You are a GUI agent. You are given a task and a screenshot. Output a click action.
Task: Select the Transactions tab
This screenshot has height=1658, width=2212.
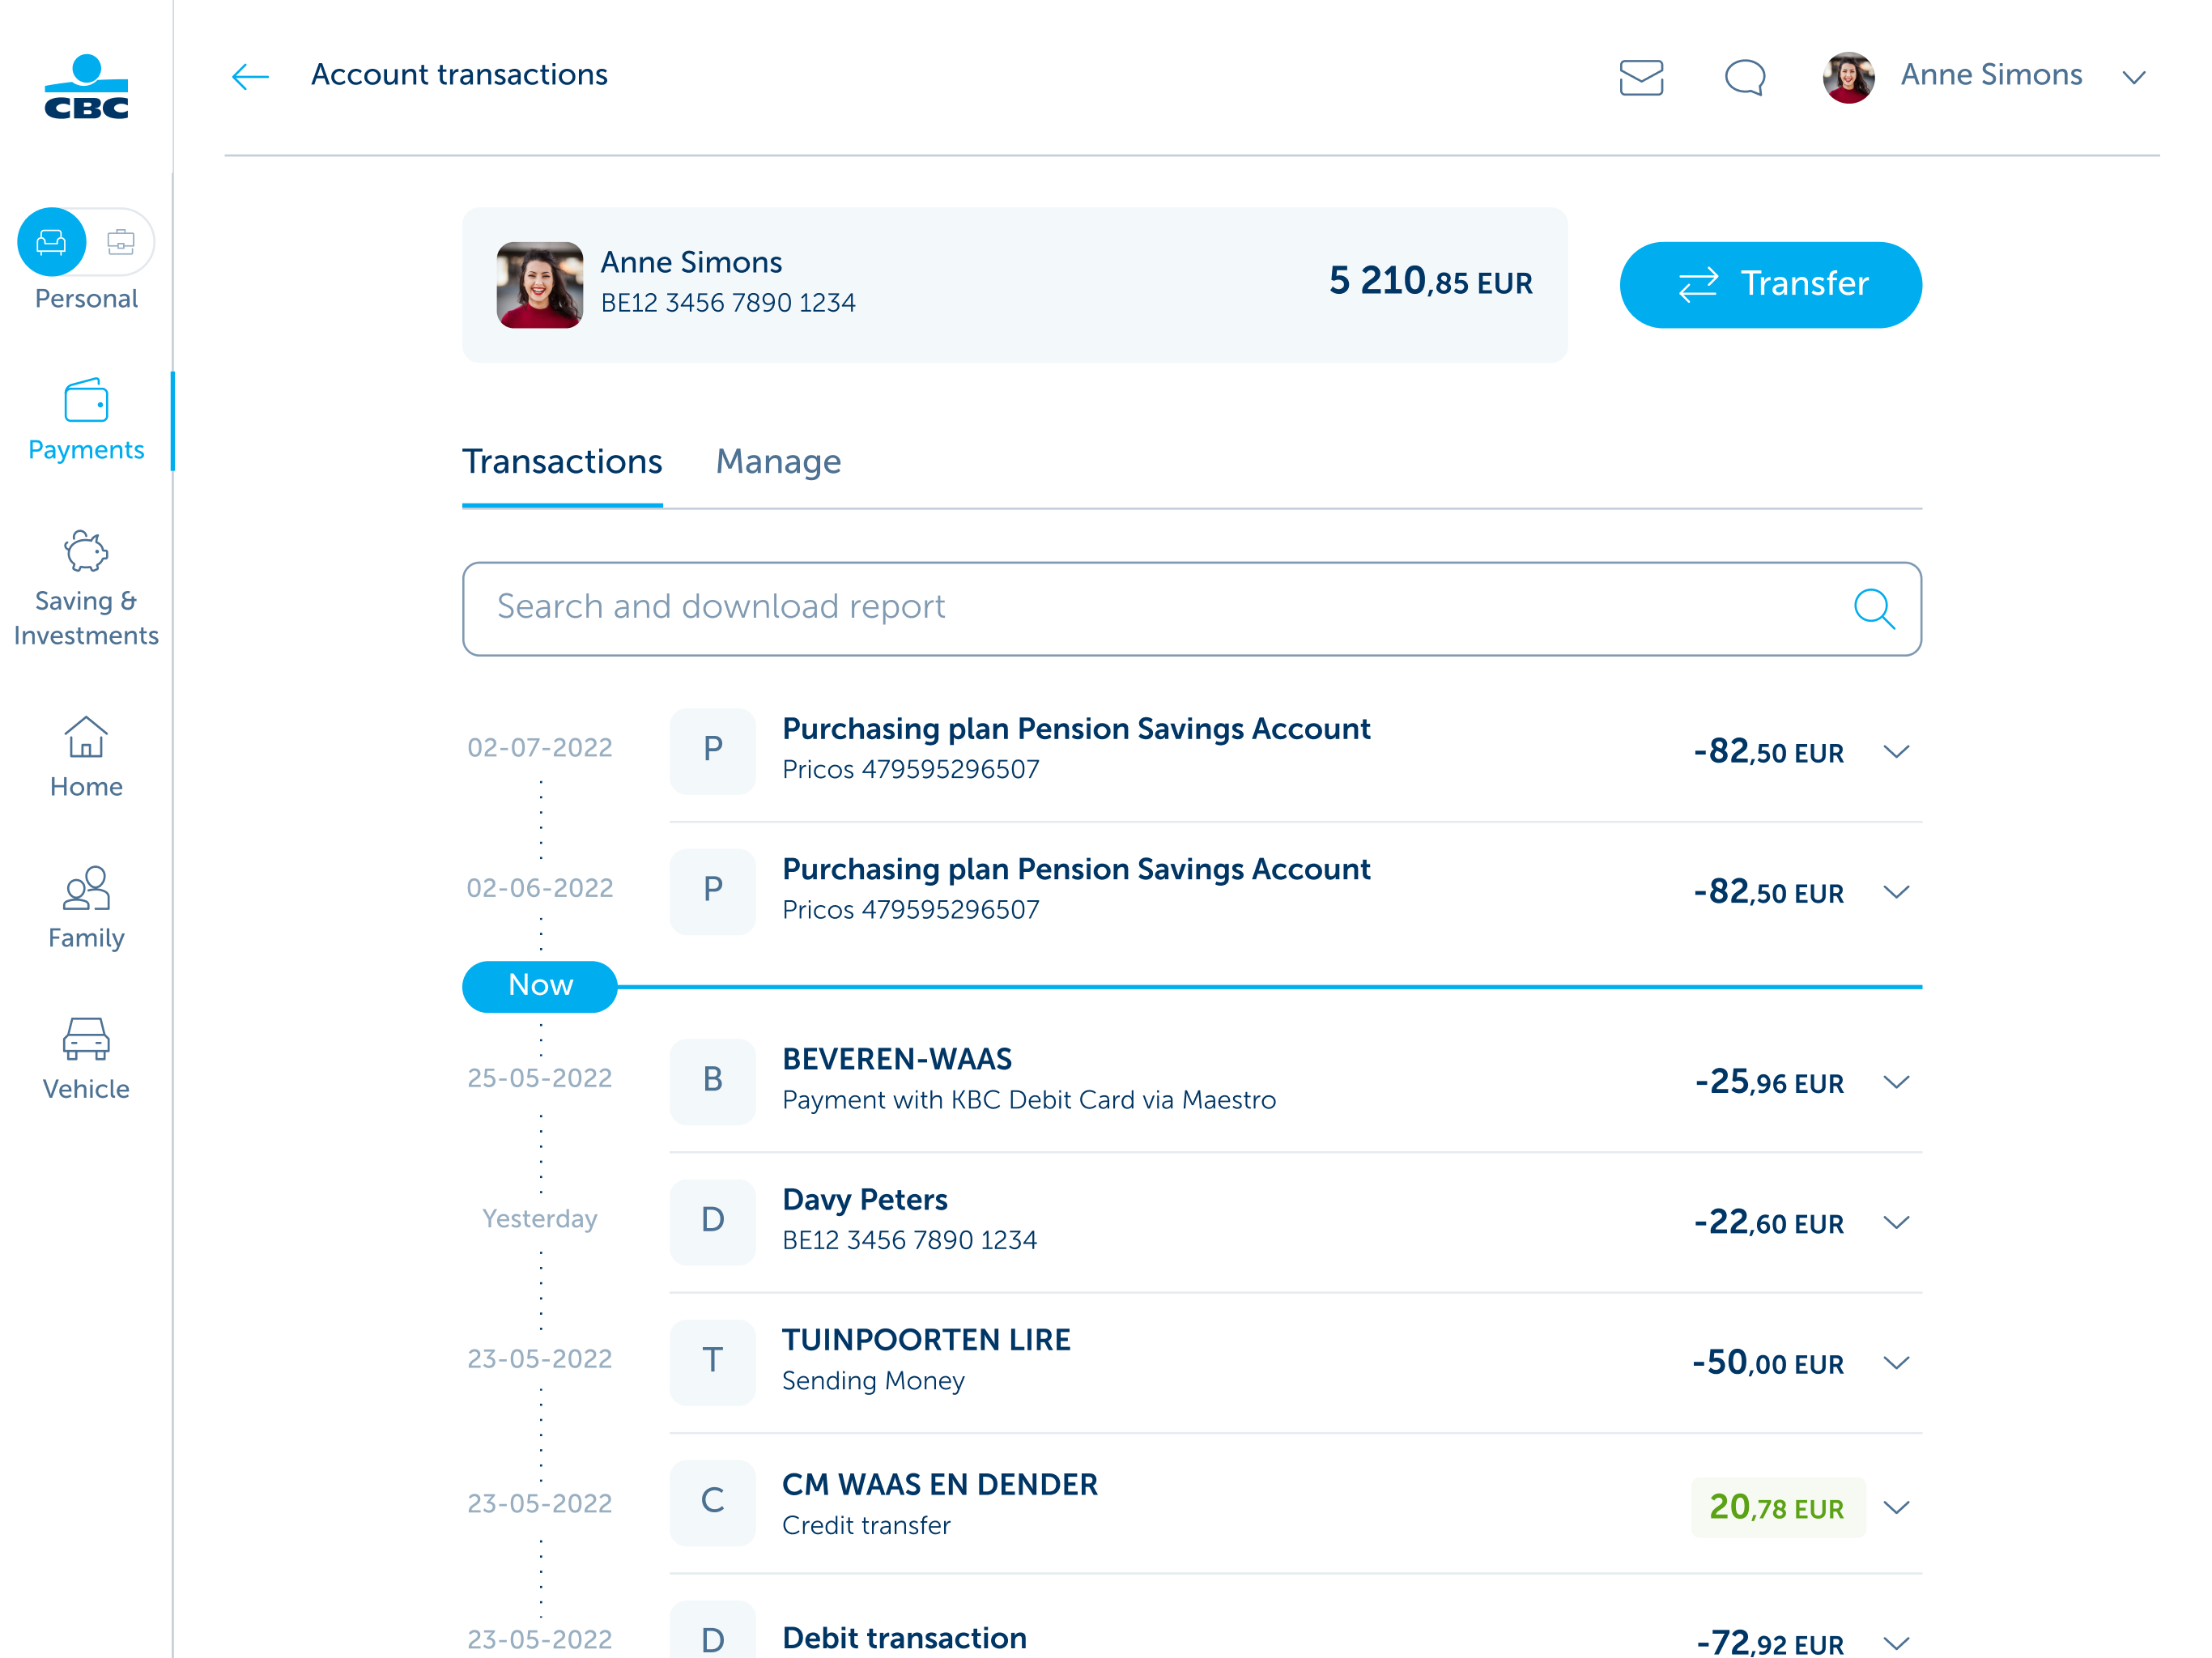tap(562, 462)
